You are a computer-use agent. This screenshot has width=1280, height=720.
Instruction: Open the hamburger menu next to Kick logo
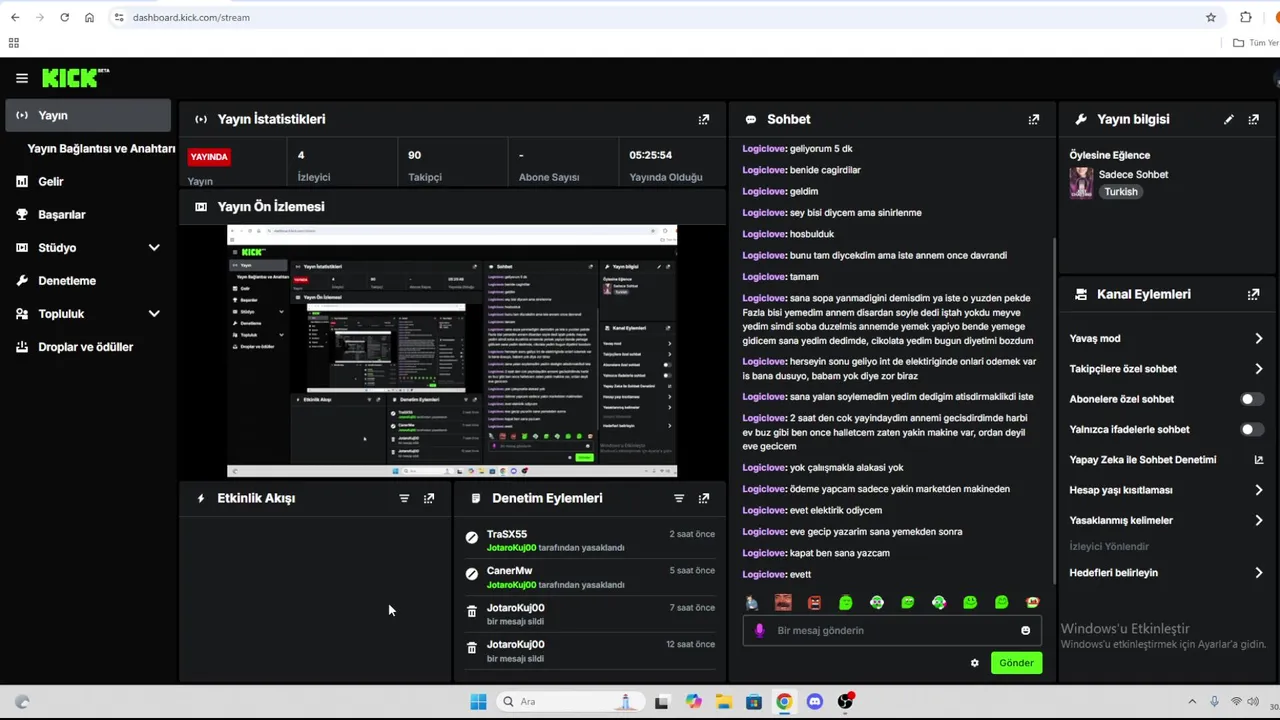pos(22,78)
